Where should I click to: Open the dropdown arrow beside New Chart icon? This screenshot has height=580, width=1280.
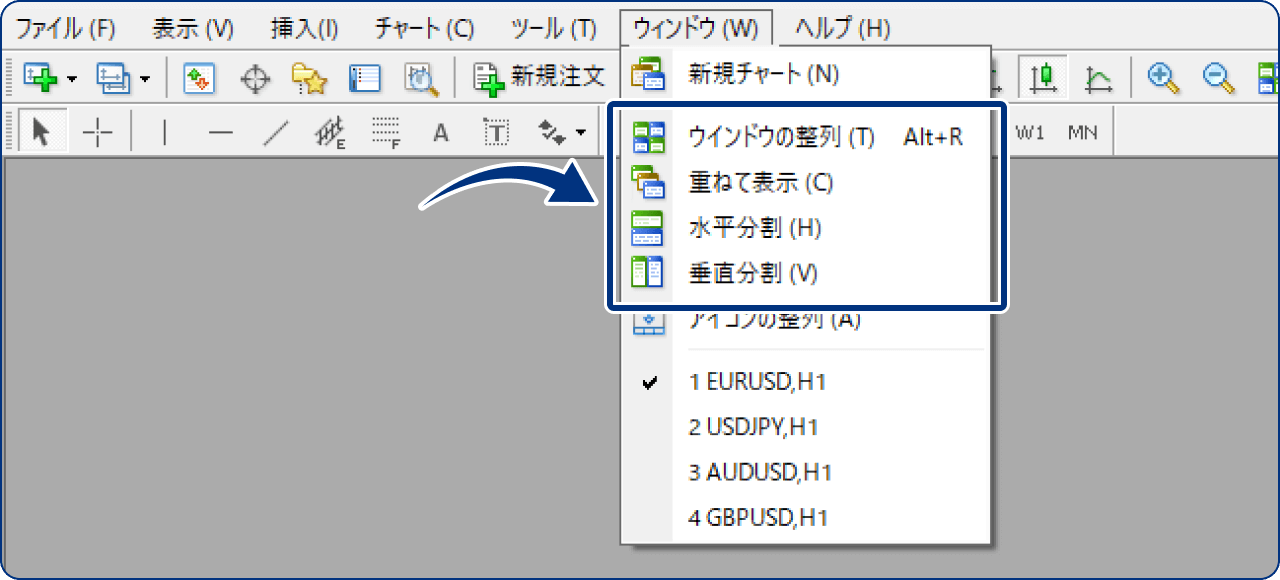(71, 78)
